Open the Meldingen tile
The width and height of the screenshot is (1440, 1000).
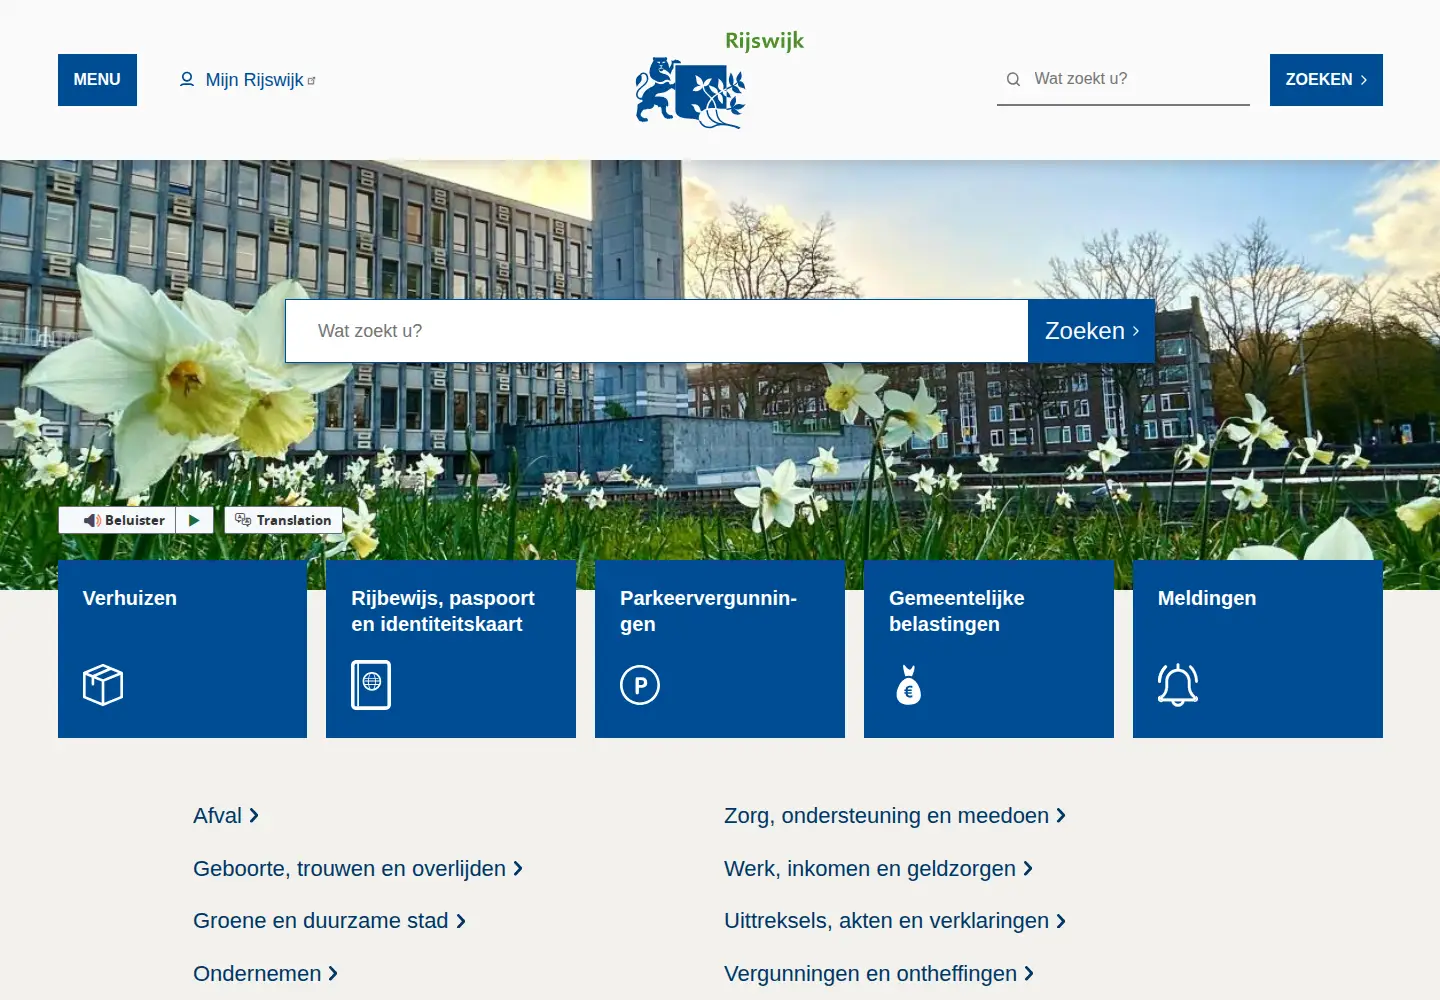[x=1258, y=649]
